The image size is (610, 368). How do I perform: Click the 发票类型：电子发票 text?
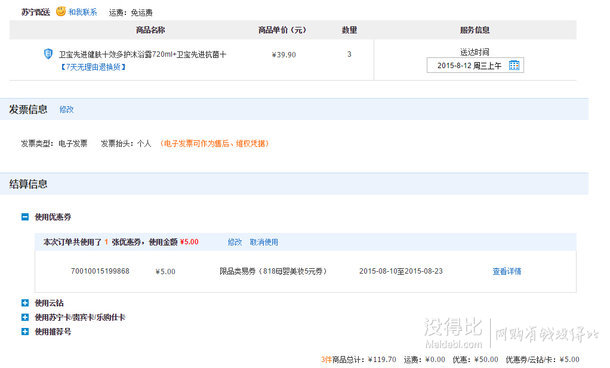coord(54,144)
